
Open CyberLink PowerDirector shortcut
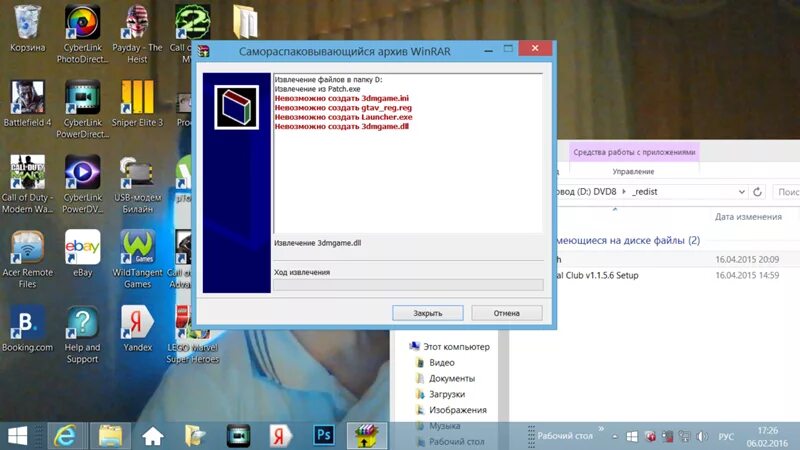pos(82,109)
